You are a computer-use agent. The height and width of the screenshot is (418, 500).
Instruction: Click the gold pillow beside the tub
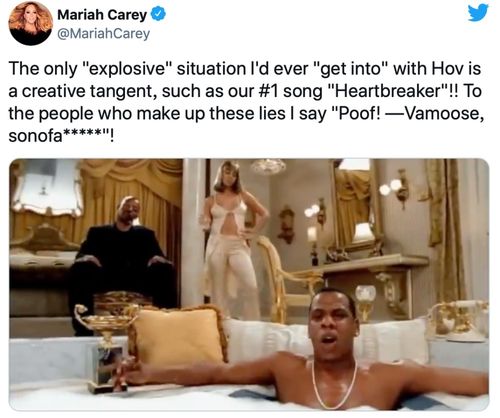178,335
